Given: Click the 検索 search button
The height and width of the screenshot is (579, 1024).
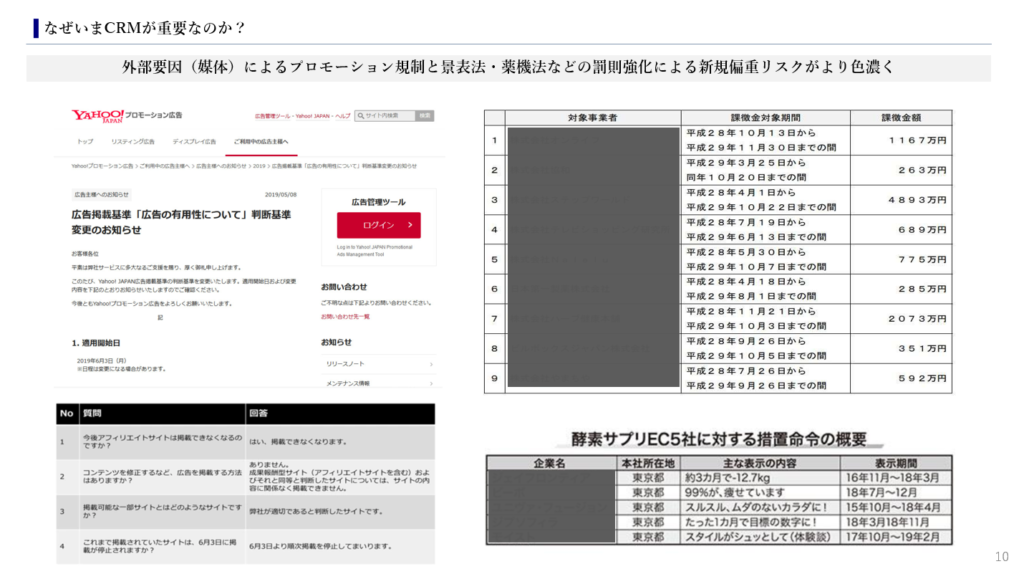Looking at the screenshot, I should 424,116.
